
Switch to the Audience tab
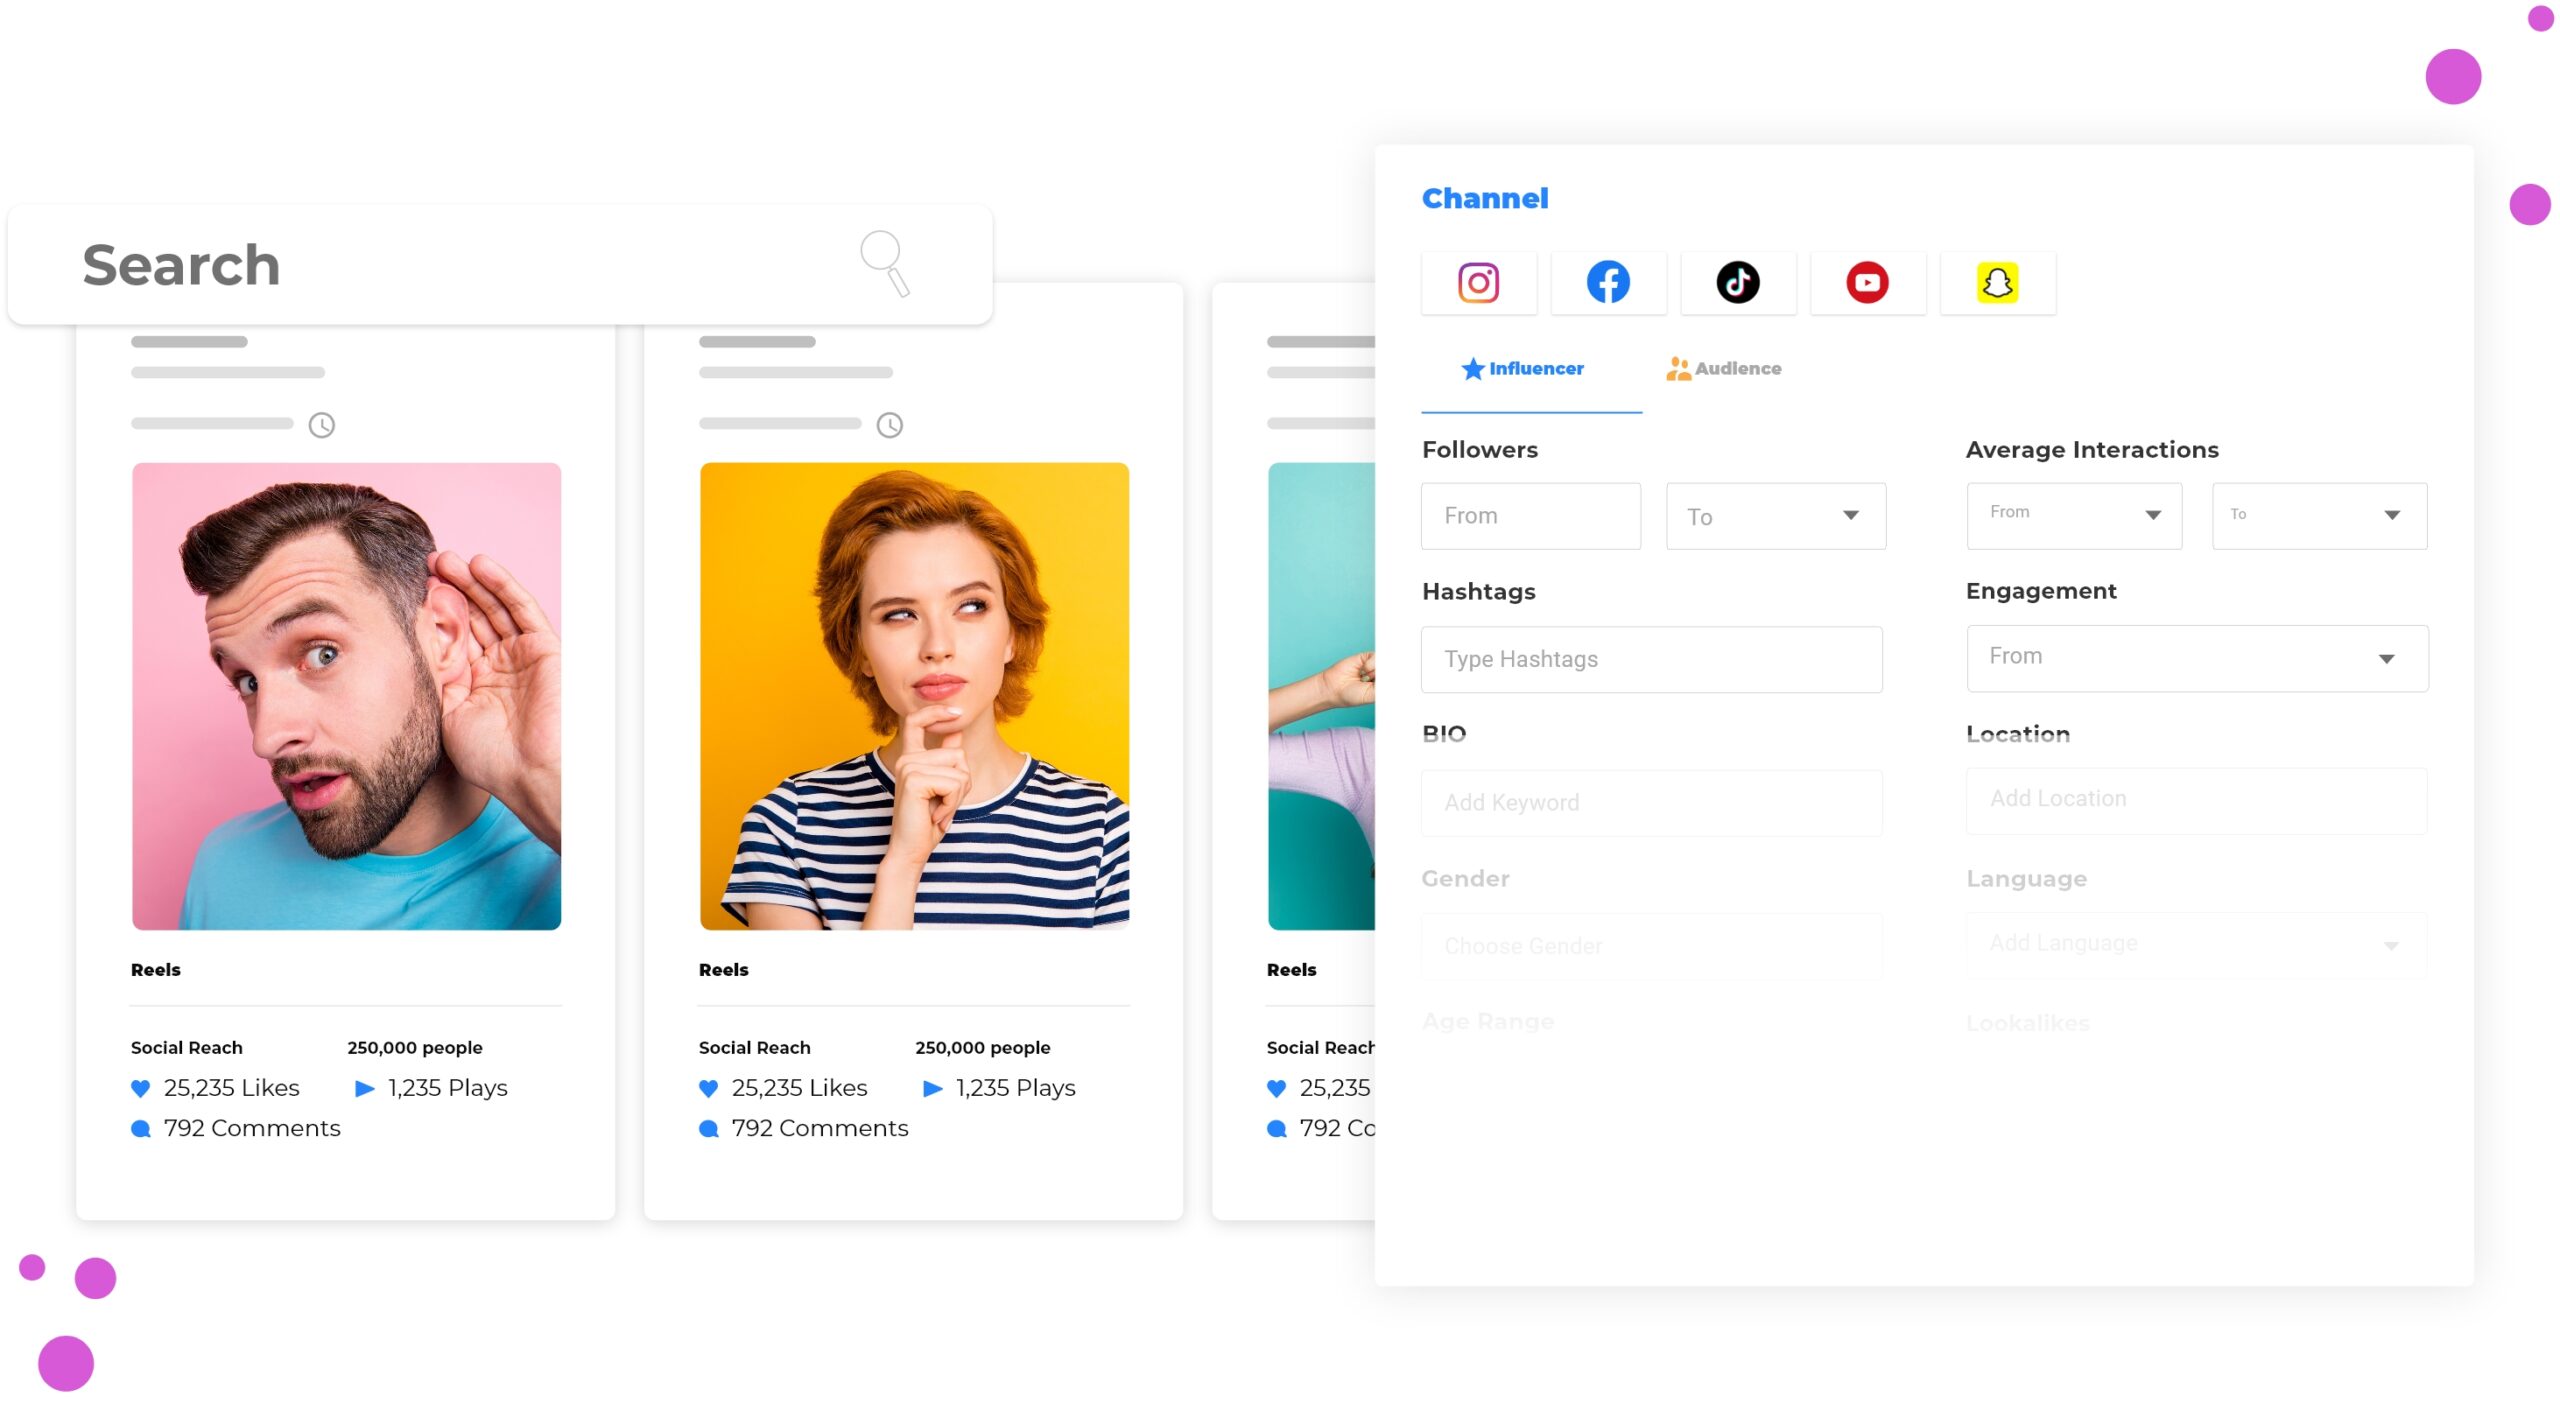tap(1723, 369)
